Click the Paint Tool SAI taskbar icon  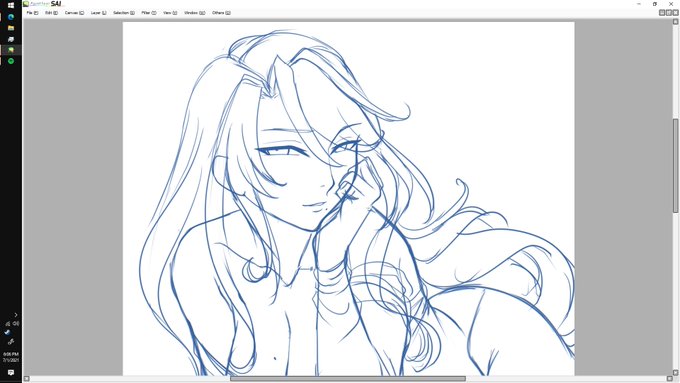point(11,50)
